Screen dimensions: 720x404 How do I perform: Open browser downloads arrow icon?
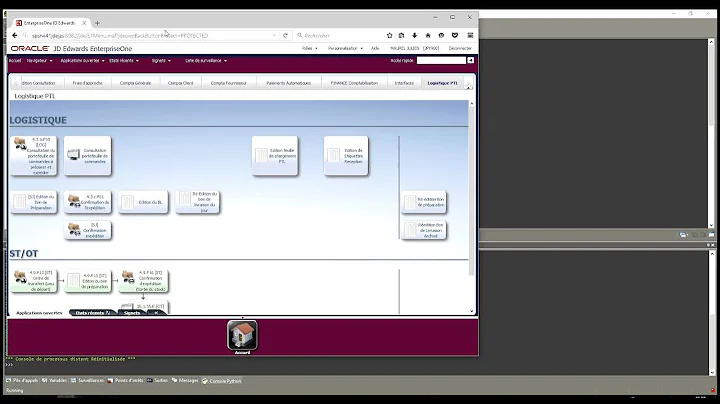pyautogui.click(x=414, y=35)
